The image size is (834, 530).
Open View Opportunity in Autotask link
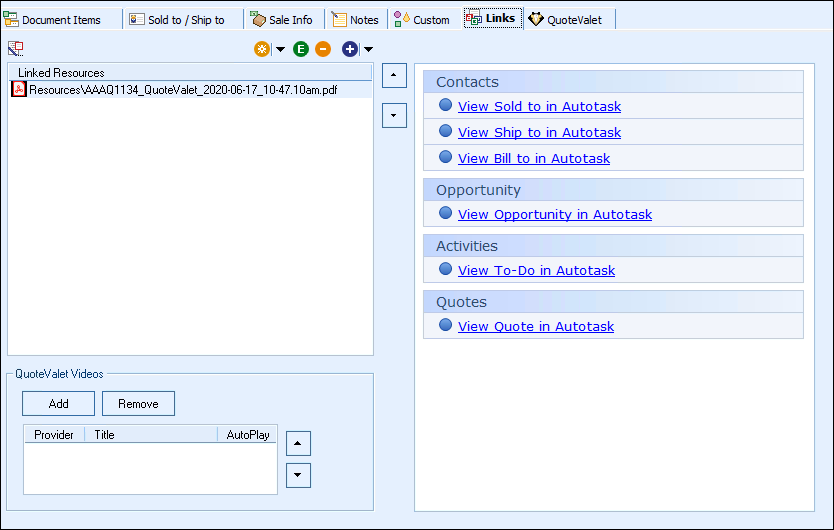coord(554,214)
